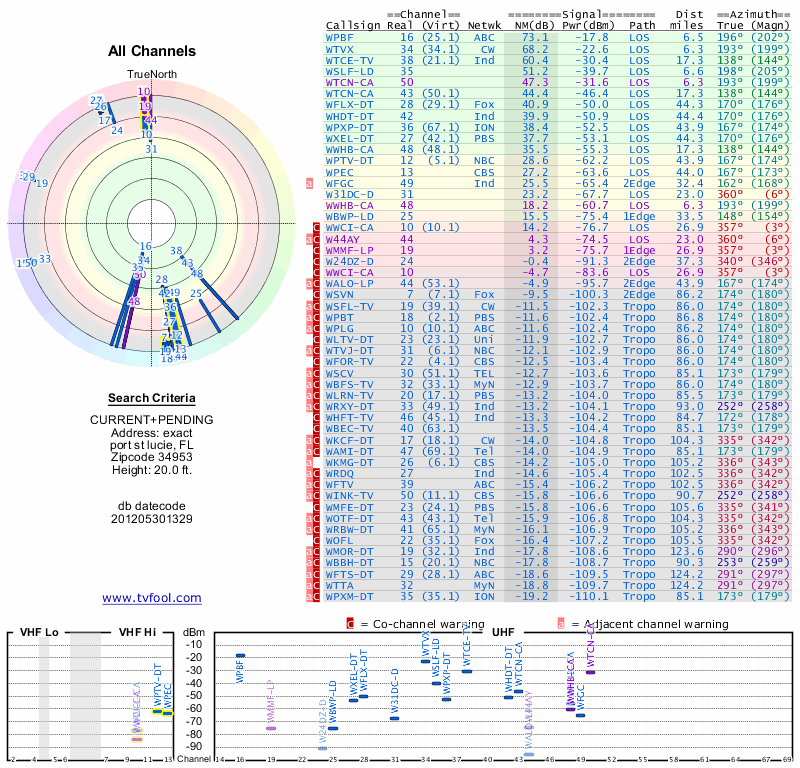Select co-channel warning icon on WMMF-LP row
Viewport: 800px width, 768px height.
tap(317, 250)
